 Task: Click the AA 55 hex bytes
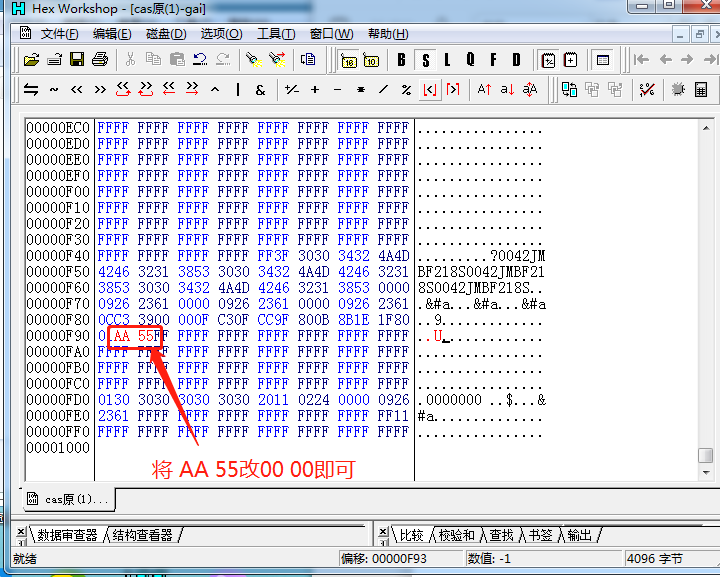click(x=135, y=336)
